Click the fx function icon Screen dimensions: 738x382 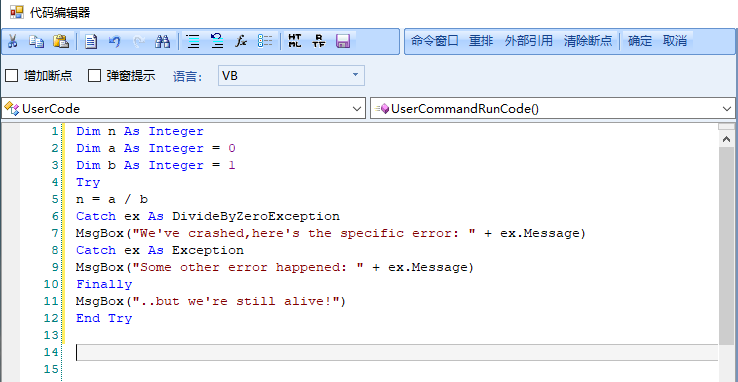241,41
